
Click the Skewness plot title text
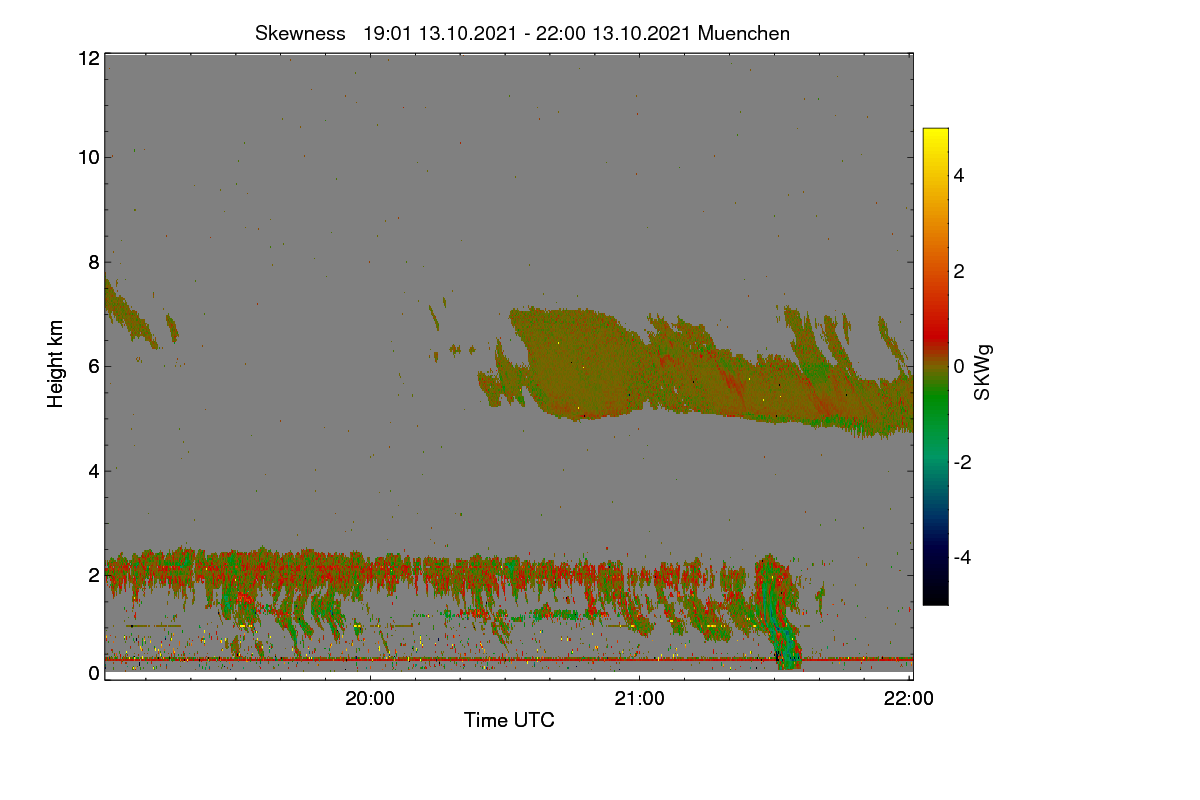point(522,33)
